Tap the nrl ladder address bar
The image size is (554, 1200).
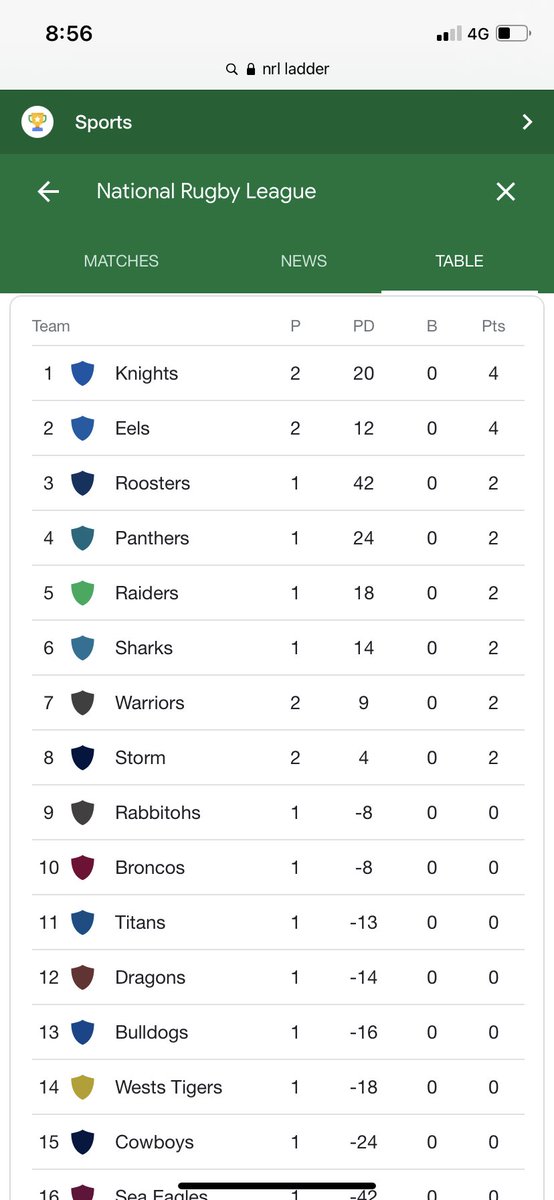pyautogui.click(x=277, y=69)
